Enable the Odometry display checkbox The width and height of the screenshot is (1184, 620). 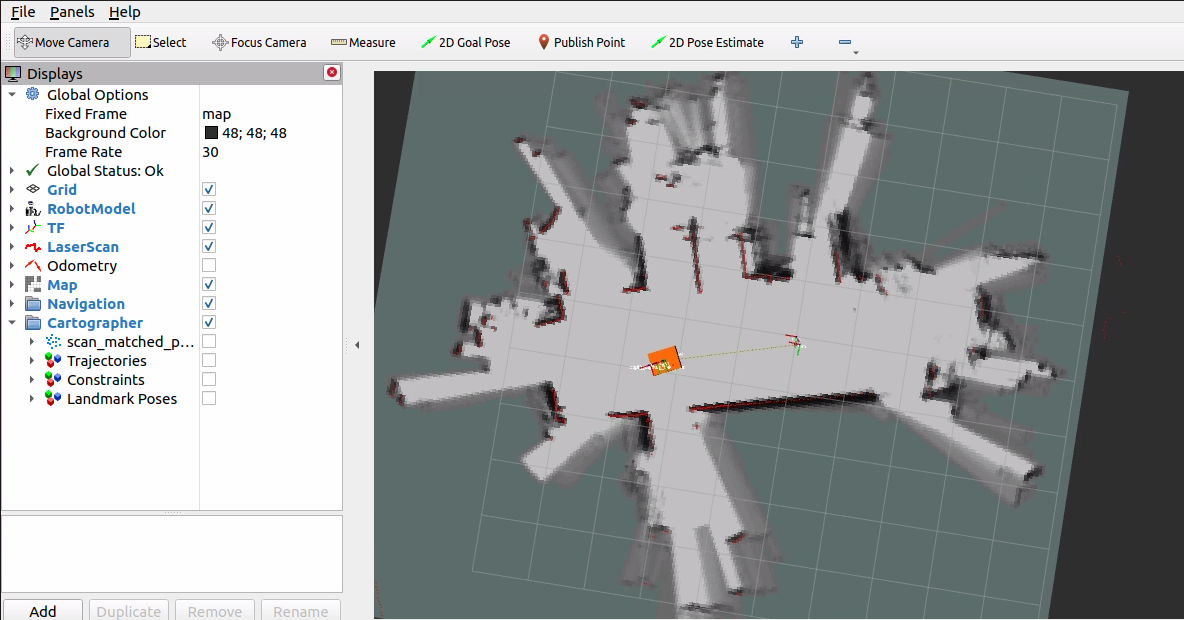(209, 266)
